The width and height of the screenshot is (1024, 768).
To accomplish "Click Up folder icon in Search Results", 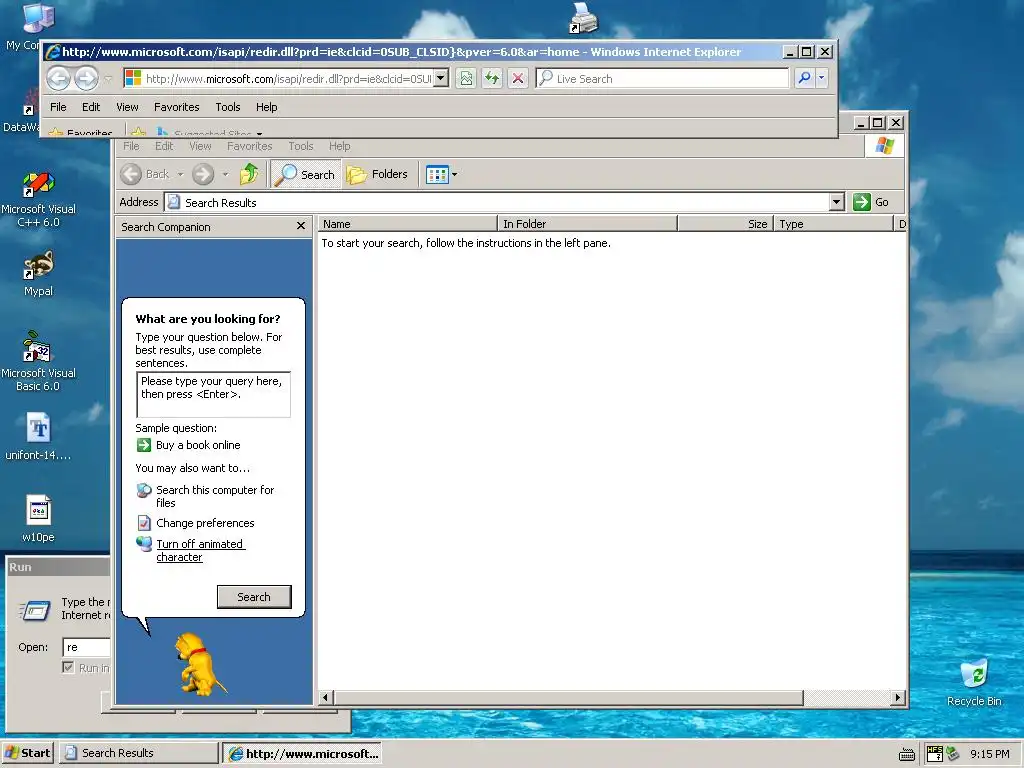I will (249, 174).
